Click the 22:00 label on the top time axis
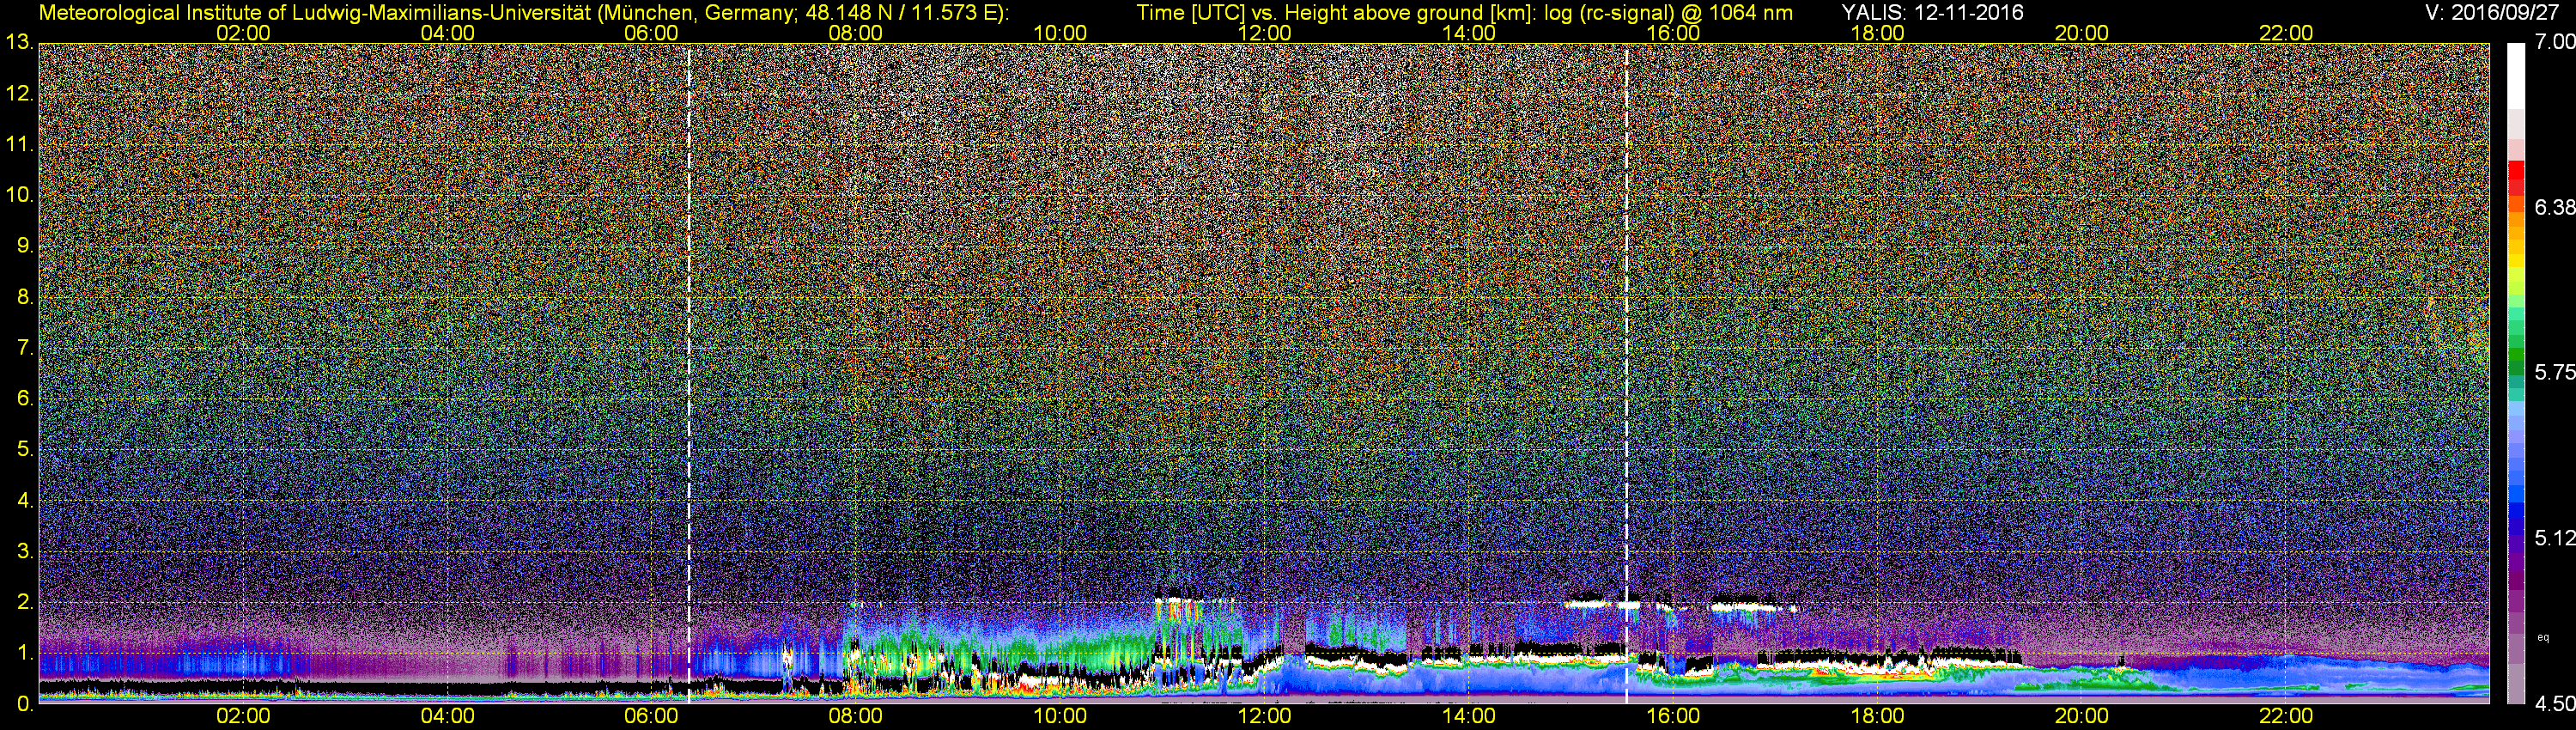The image size is (2576, 730). click(2286, 33)
